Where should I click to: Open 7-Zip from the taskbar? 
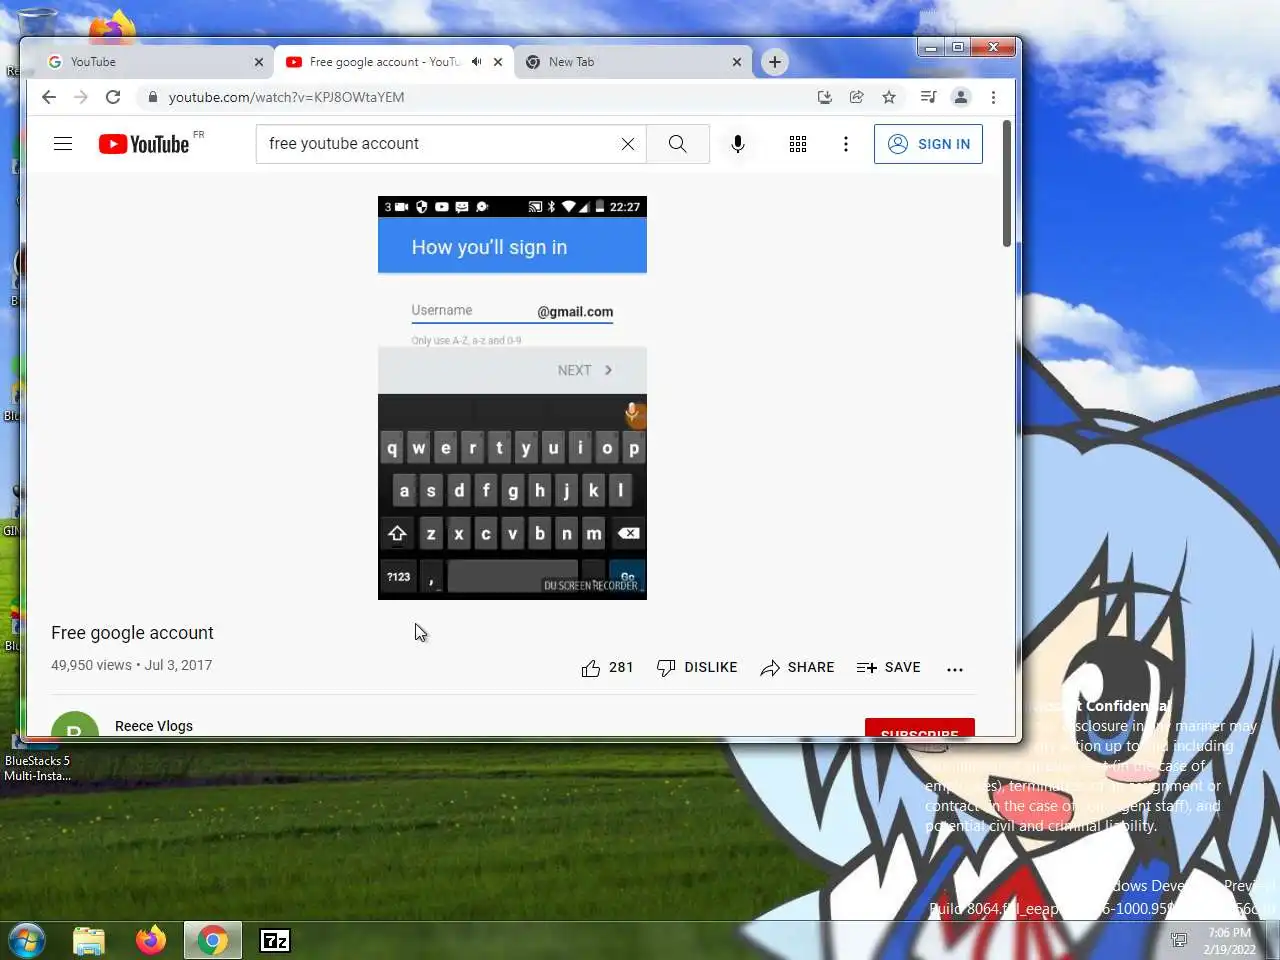pos(275,940)
